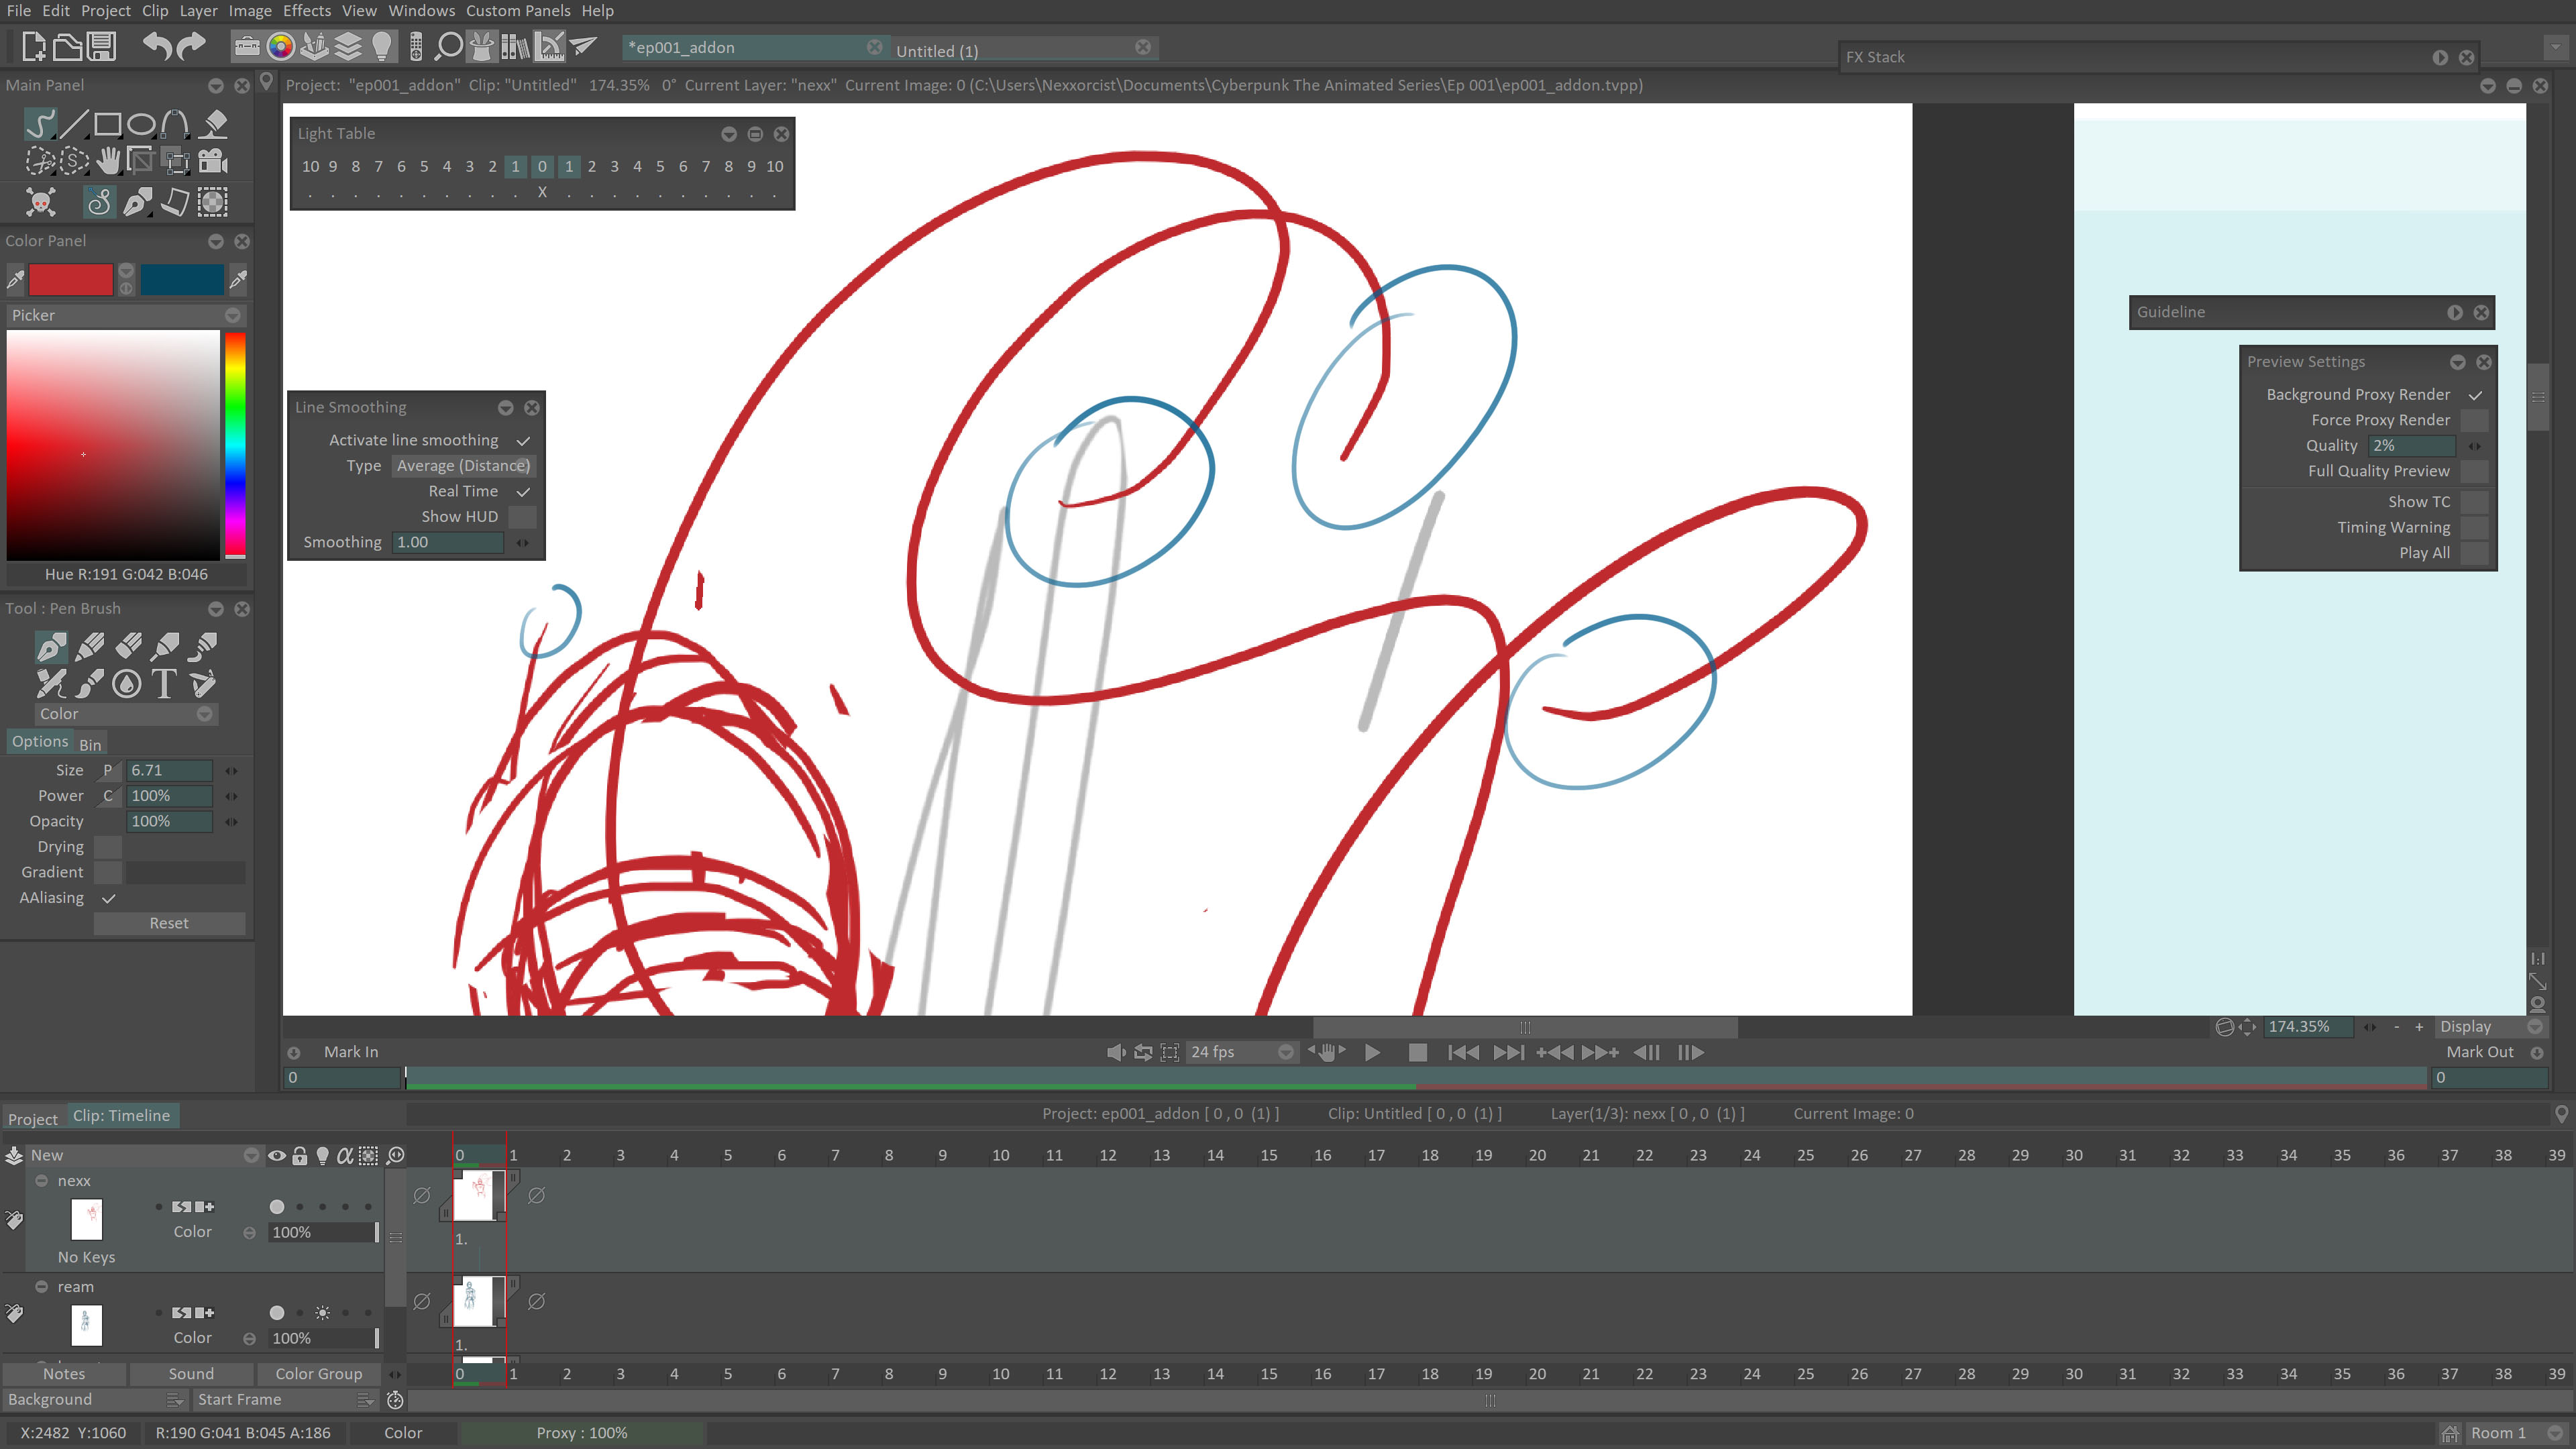Select the Text brush tool
The image size is (2576, 1449).
point(164,684)
